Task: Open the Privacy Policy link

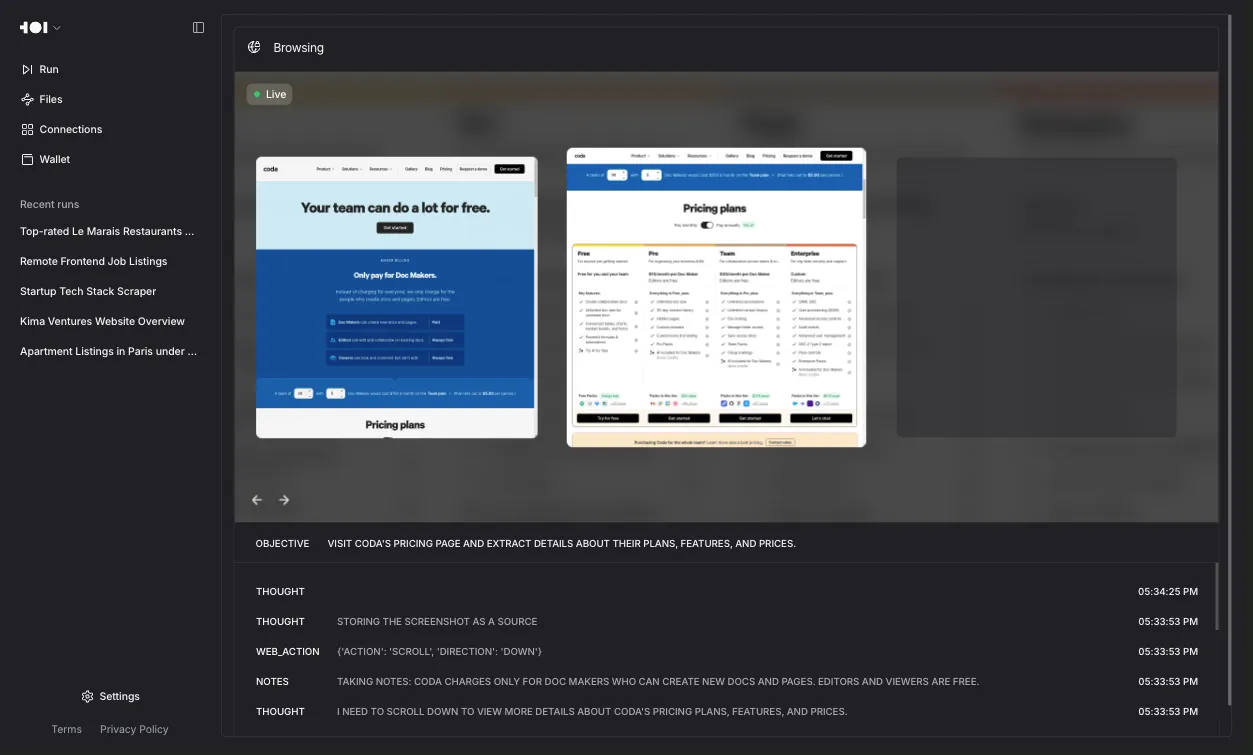Action: click(x=134, y=729)
